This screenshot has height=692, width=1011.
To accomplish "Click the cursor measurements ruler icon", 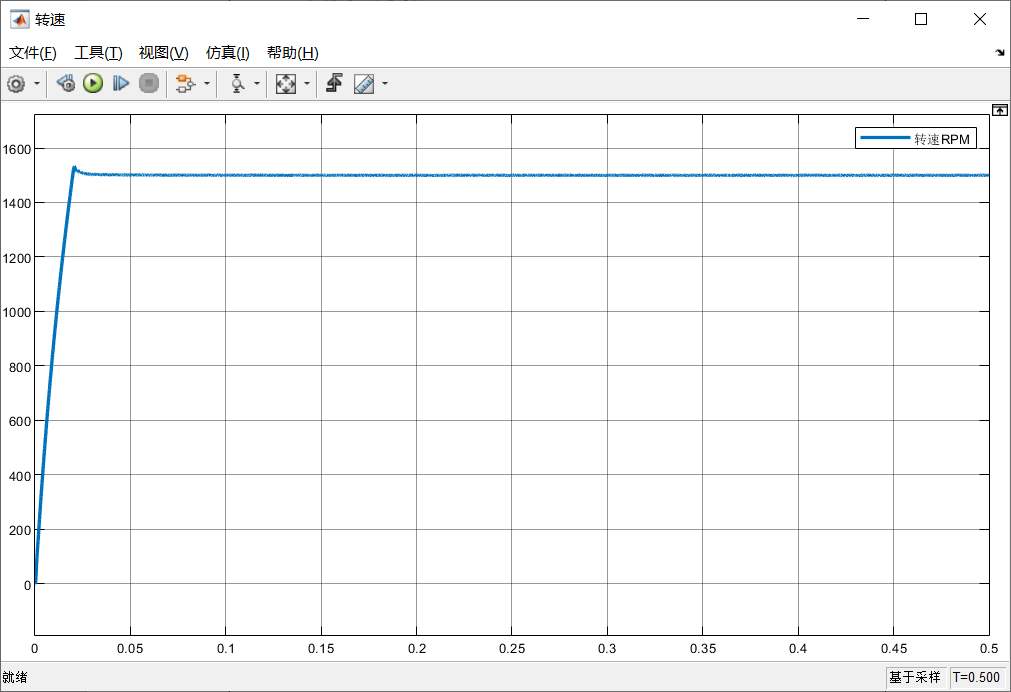I will pos(364,84).
